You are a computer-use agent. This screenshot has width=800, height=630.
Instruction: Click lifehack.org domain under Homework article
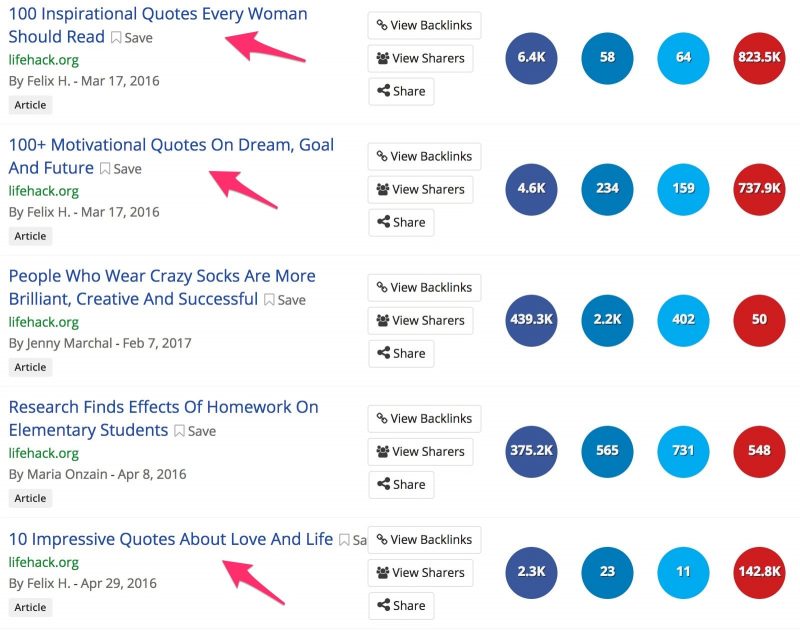click(43, 453)
